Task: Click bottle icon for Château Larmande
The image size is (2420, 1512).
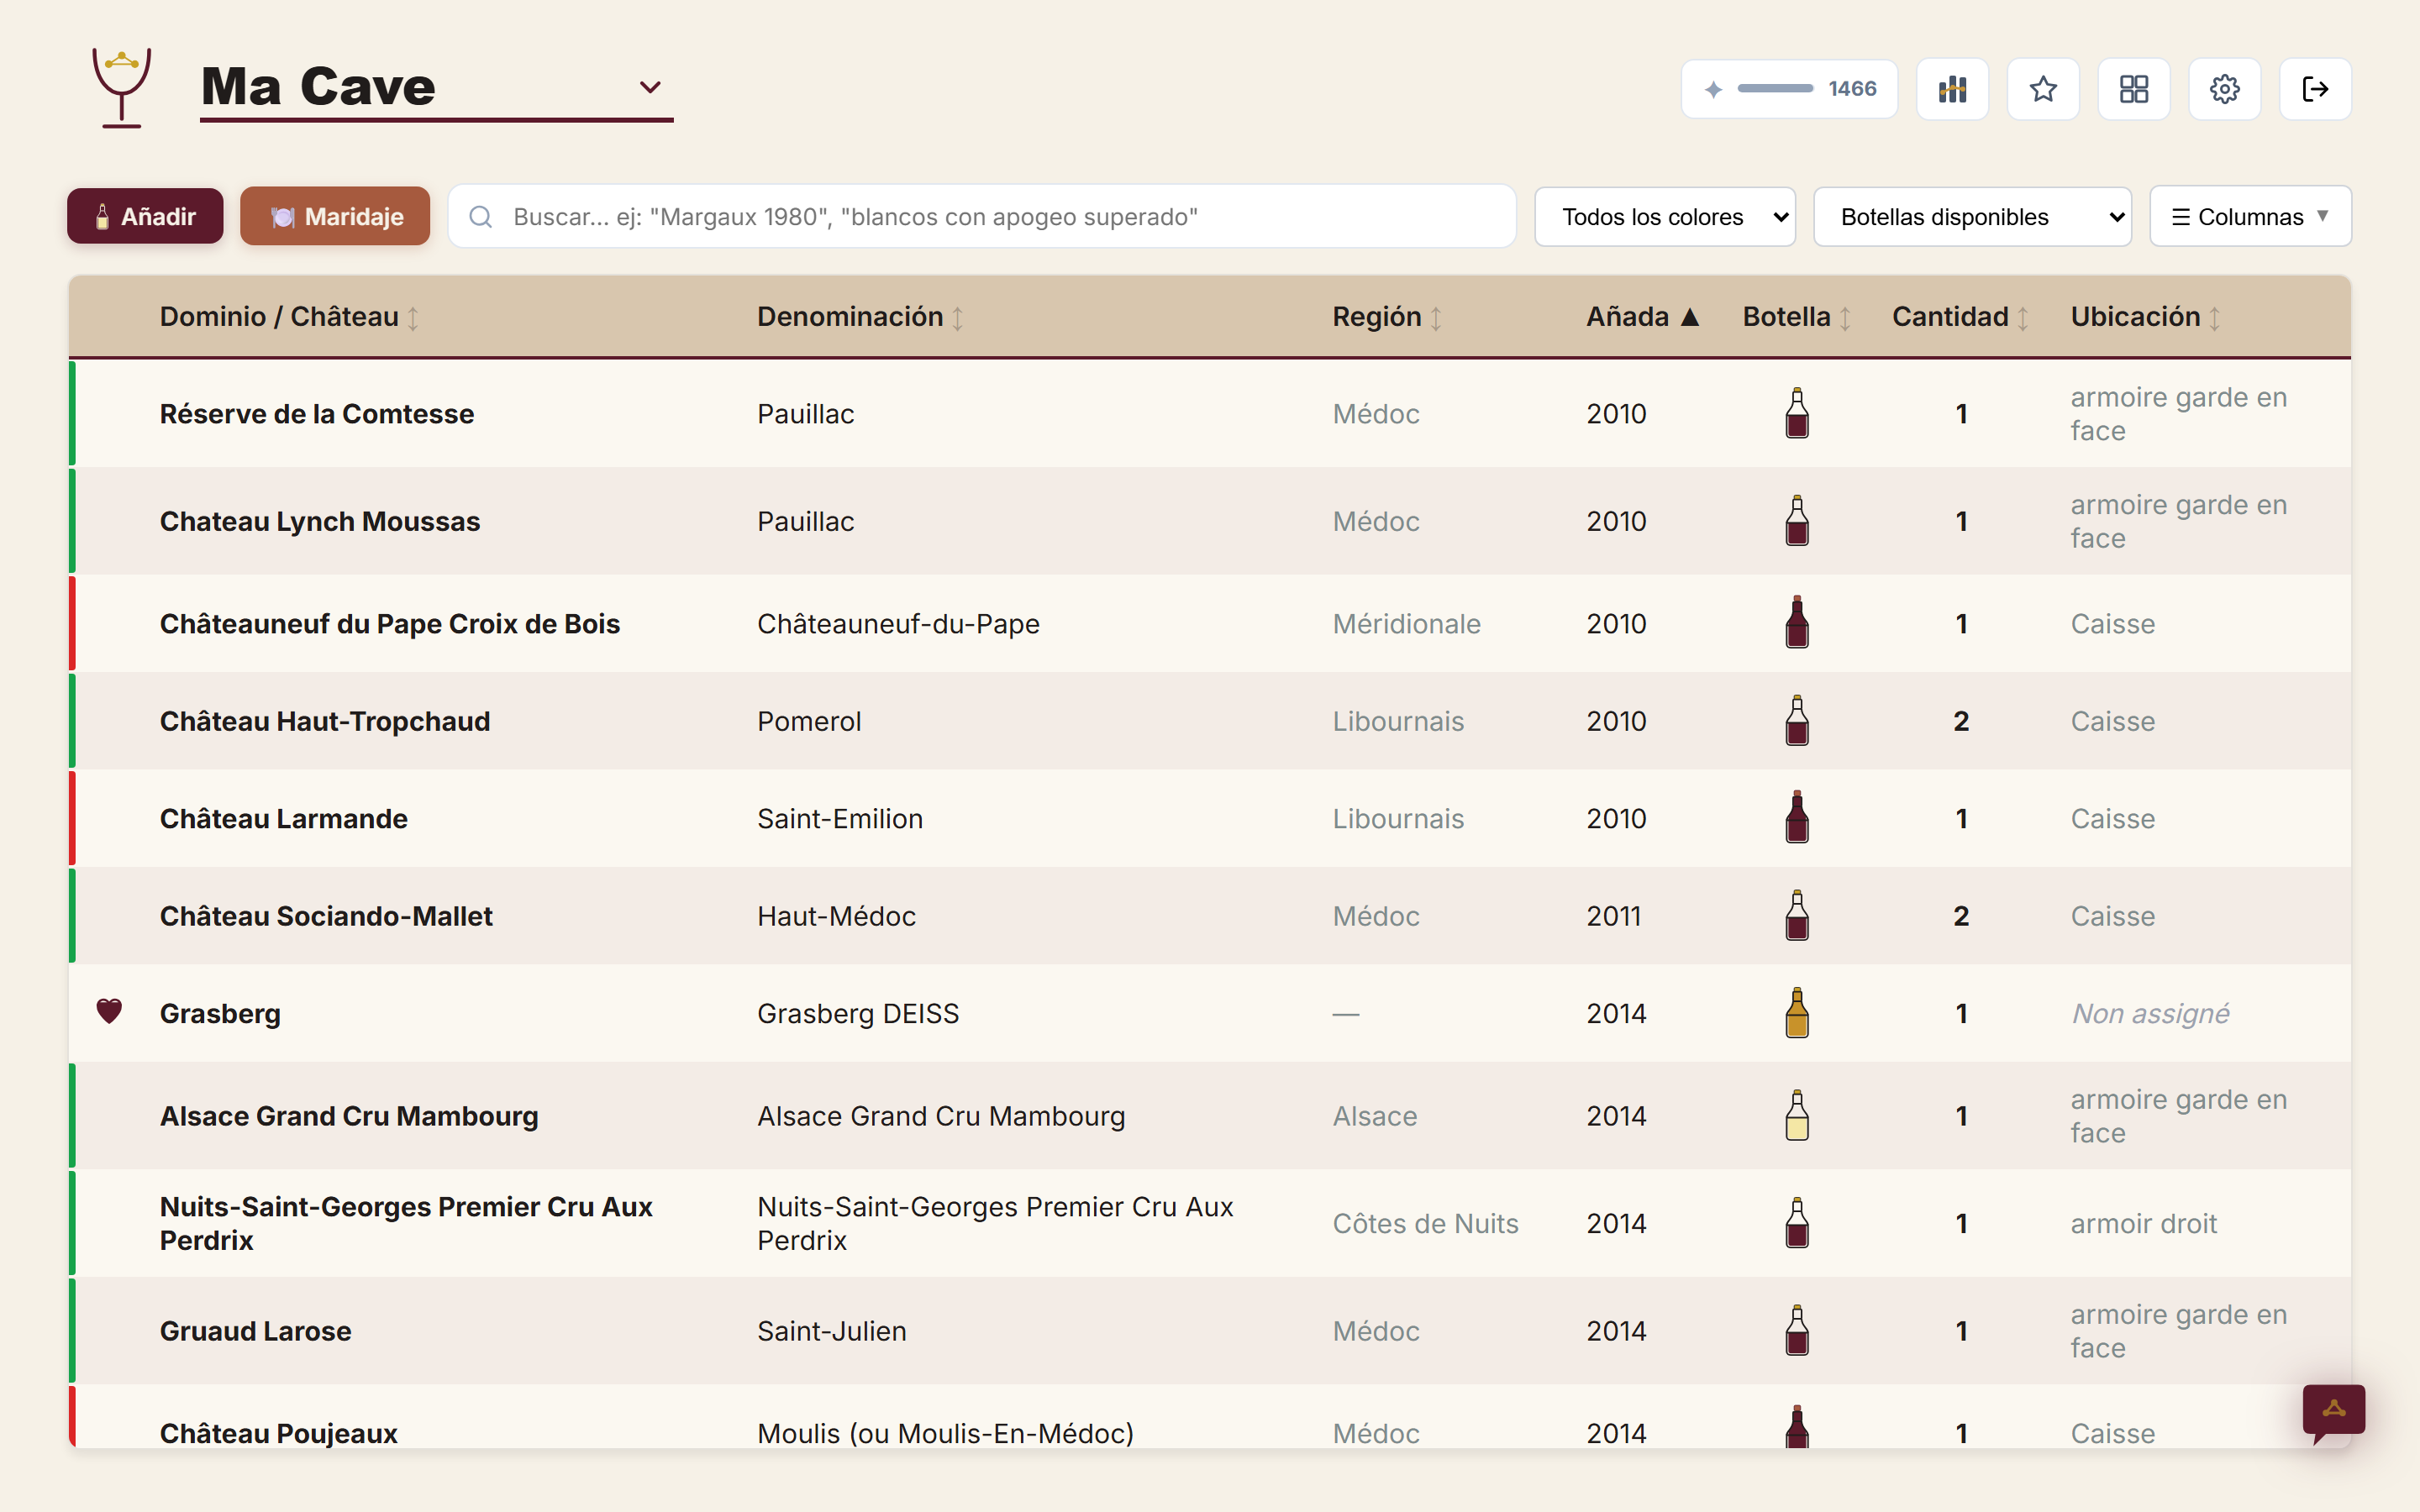Action: (1797, 817)
